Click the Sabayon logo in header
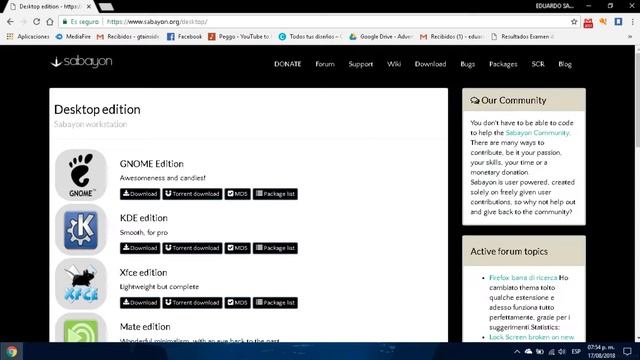Screen dimensions: 640x360 pos(81,62)
